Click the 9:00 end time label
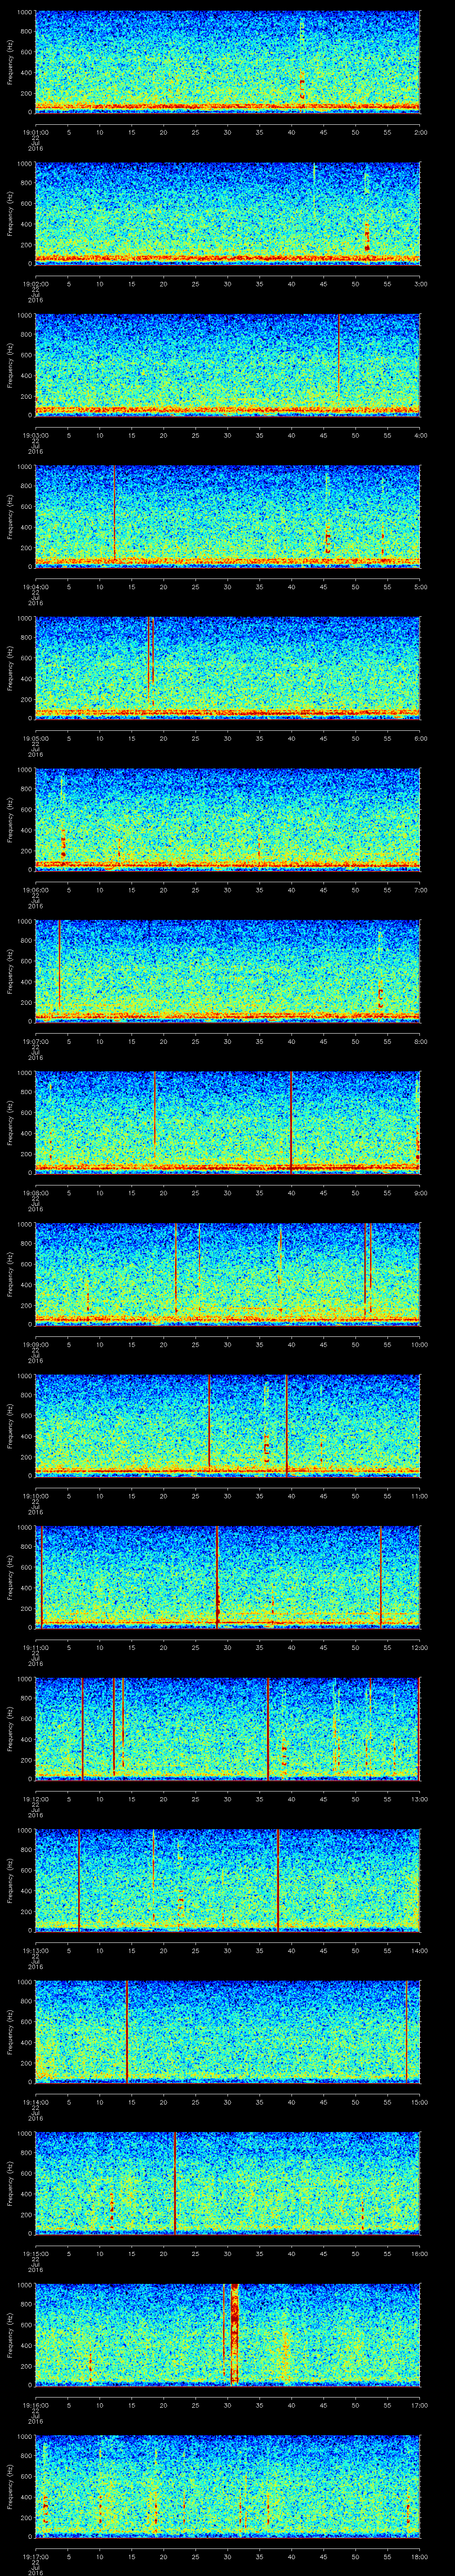Viewport: 455px width, 2576px height. point(420,1193)
